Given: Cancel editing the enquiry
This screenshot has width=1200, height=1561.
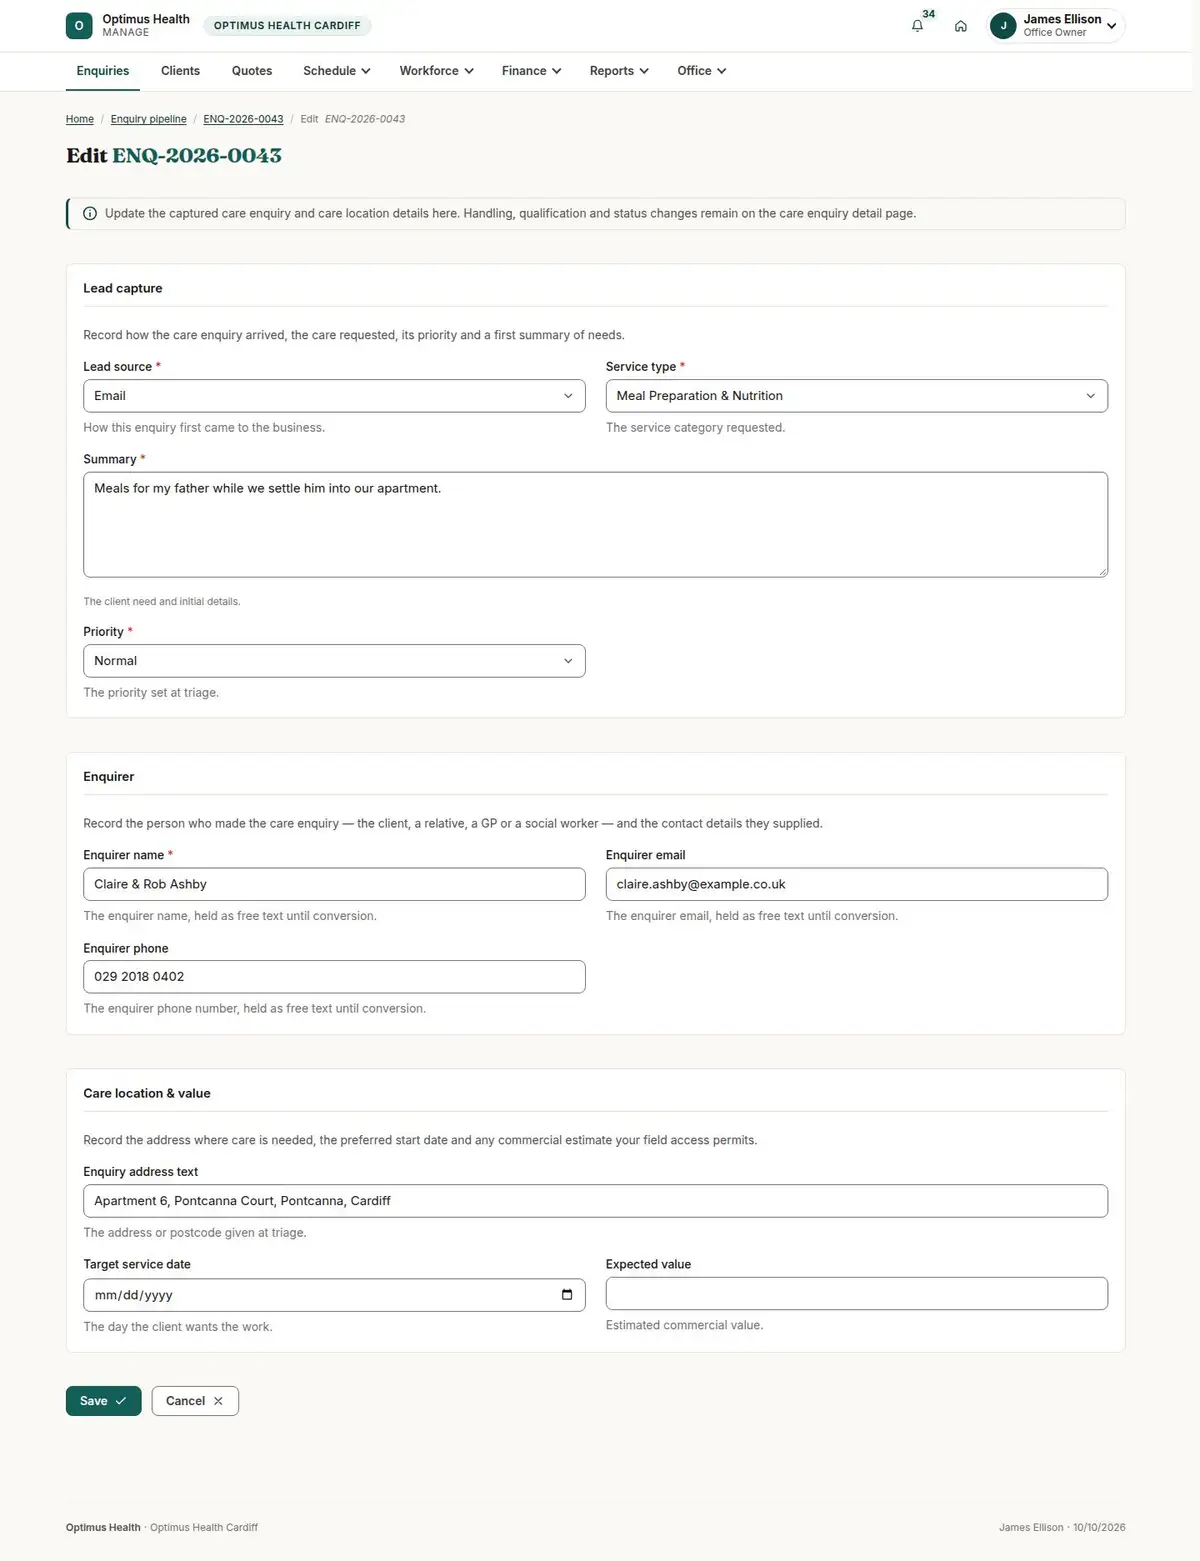Looking at the screenshot, I should 195,1401.
